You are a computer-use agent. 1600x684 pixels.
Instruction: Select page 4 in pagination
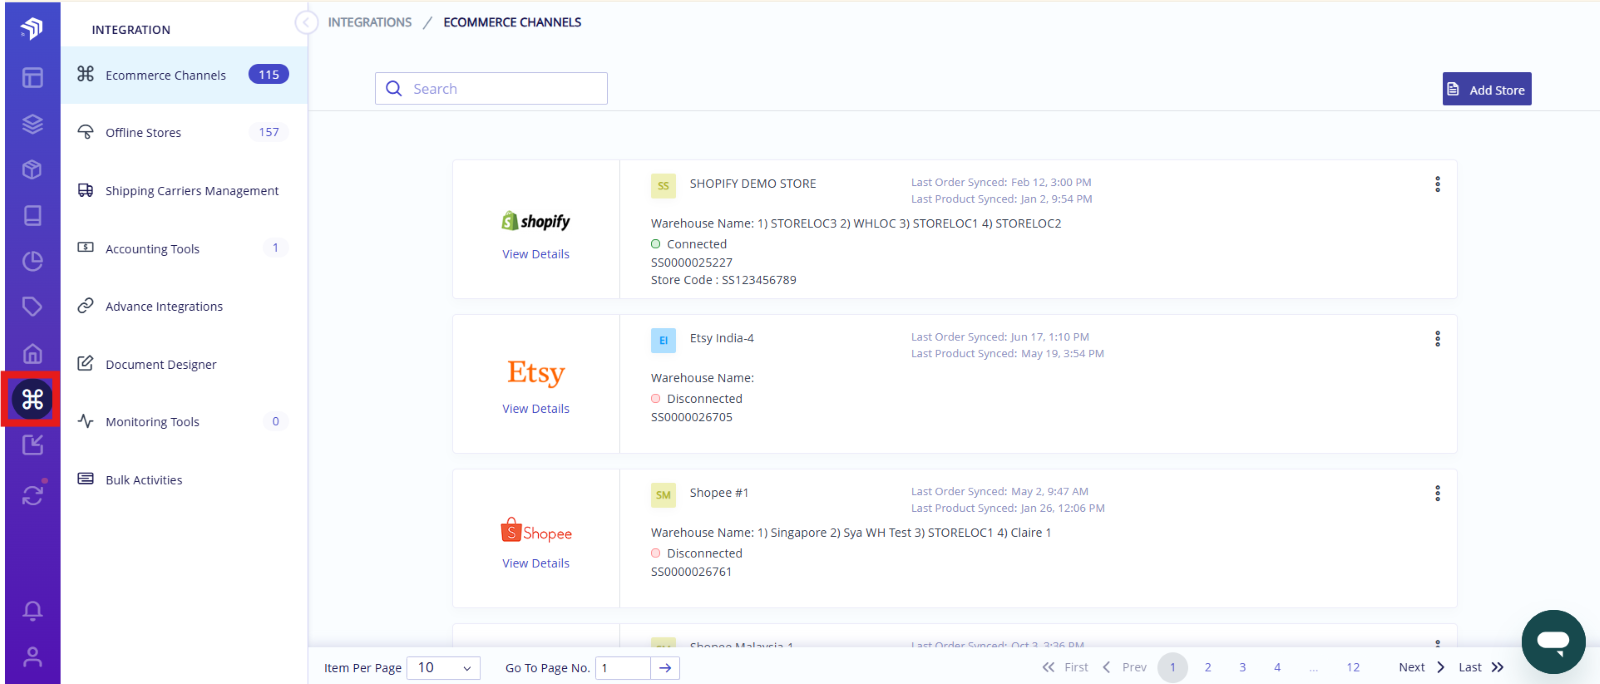(1277, 667)
